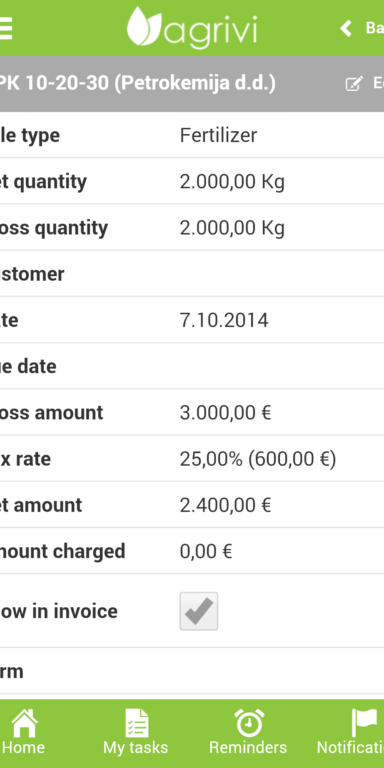Open the Reminders alarm clock icon
This screenshot has width=384, height=768.
[x=249, y=723]
